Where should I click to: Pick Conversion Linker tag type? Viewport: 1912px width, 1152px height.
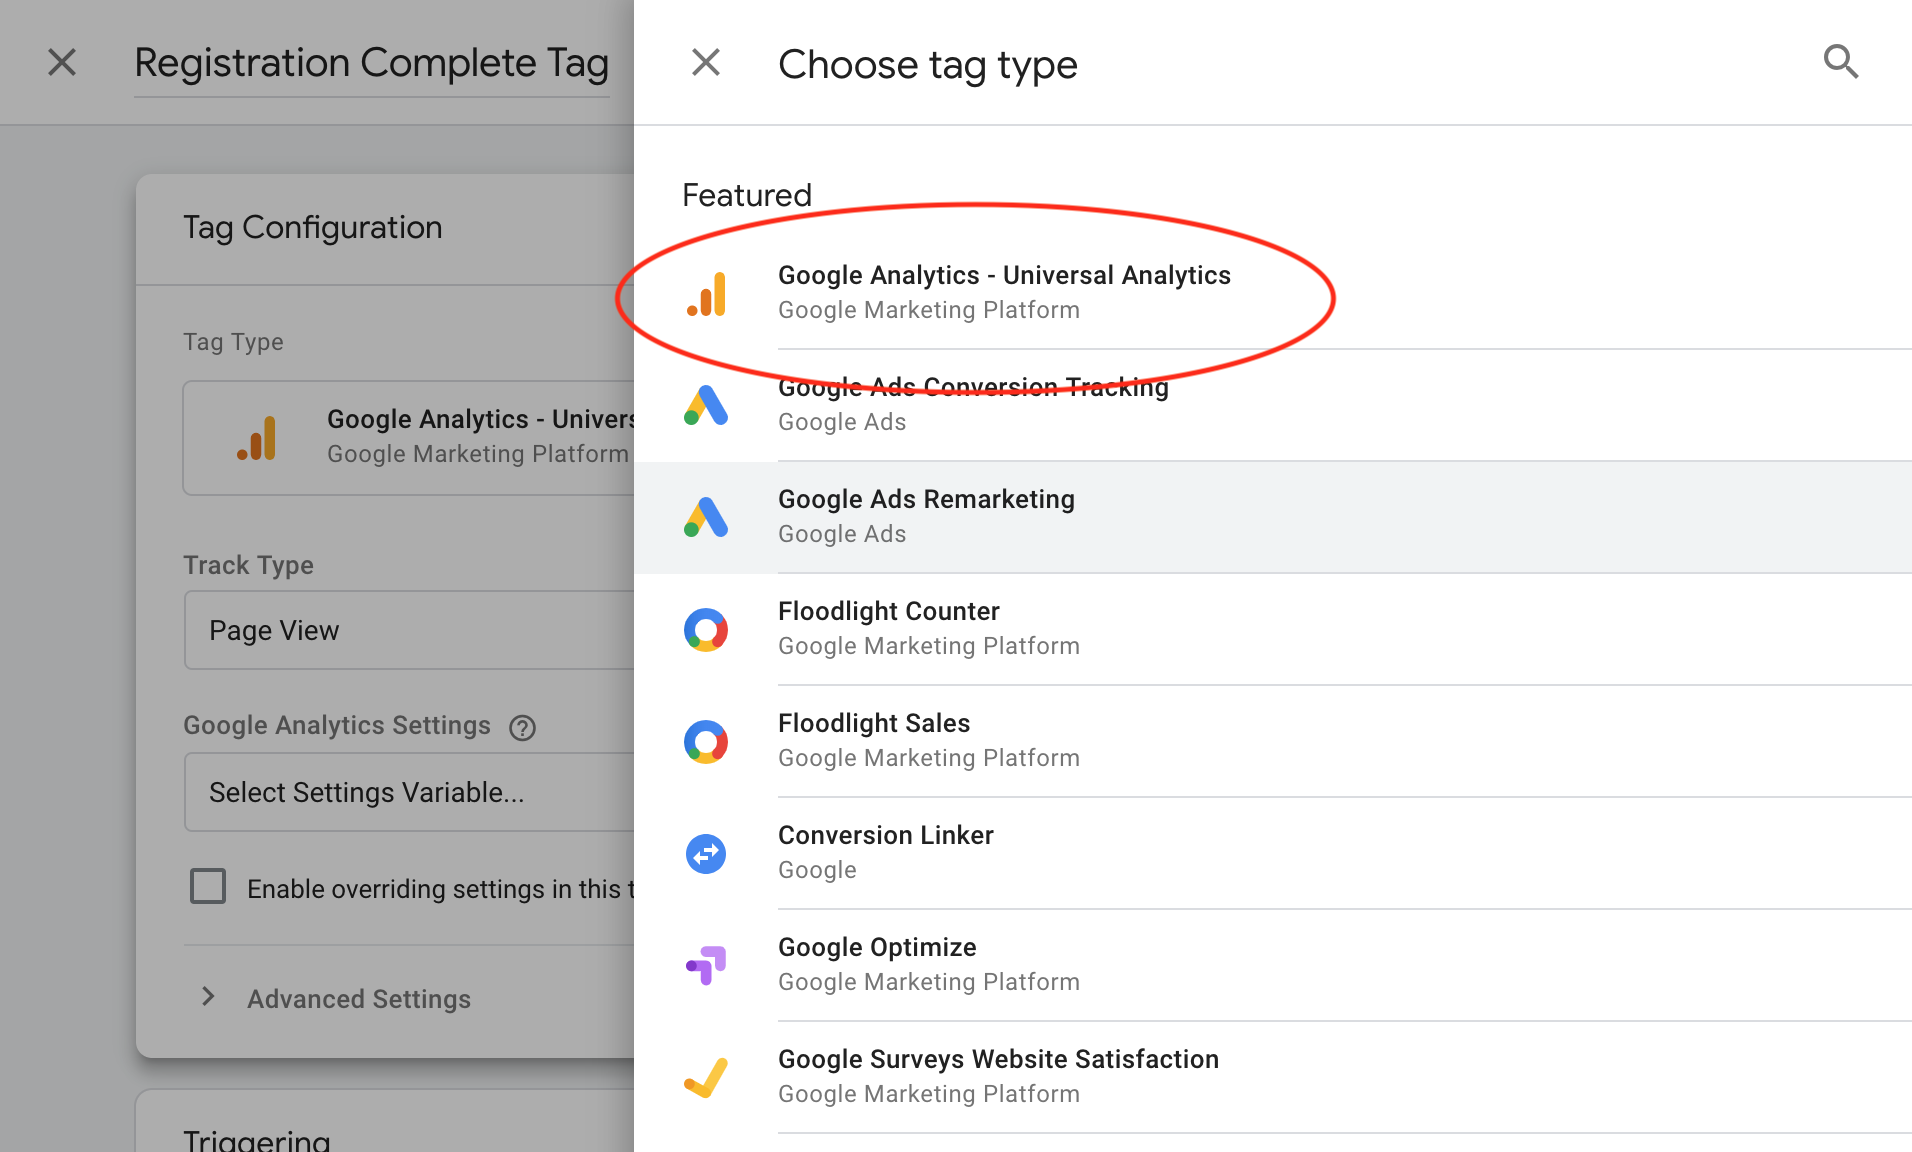point(1273,853)
